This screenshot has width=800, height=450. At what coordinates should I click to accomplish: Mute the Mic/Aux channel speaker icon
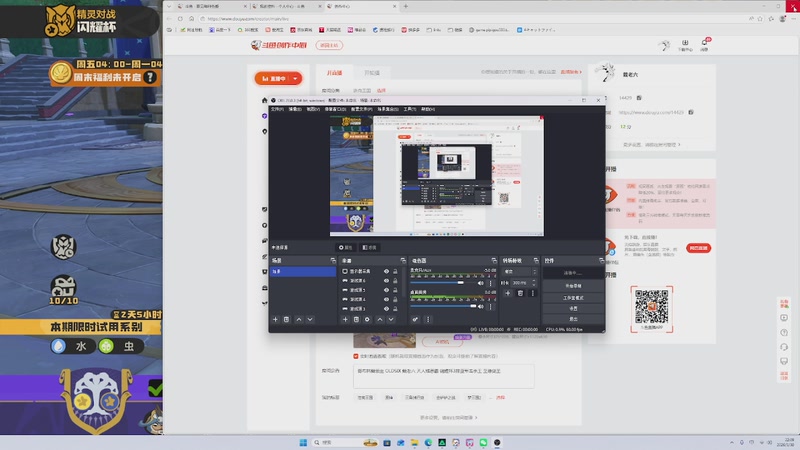tap(481, 283)
